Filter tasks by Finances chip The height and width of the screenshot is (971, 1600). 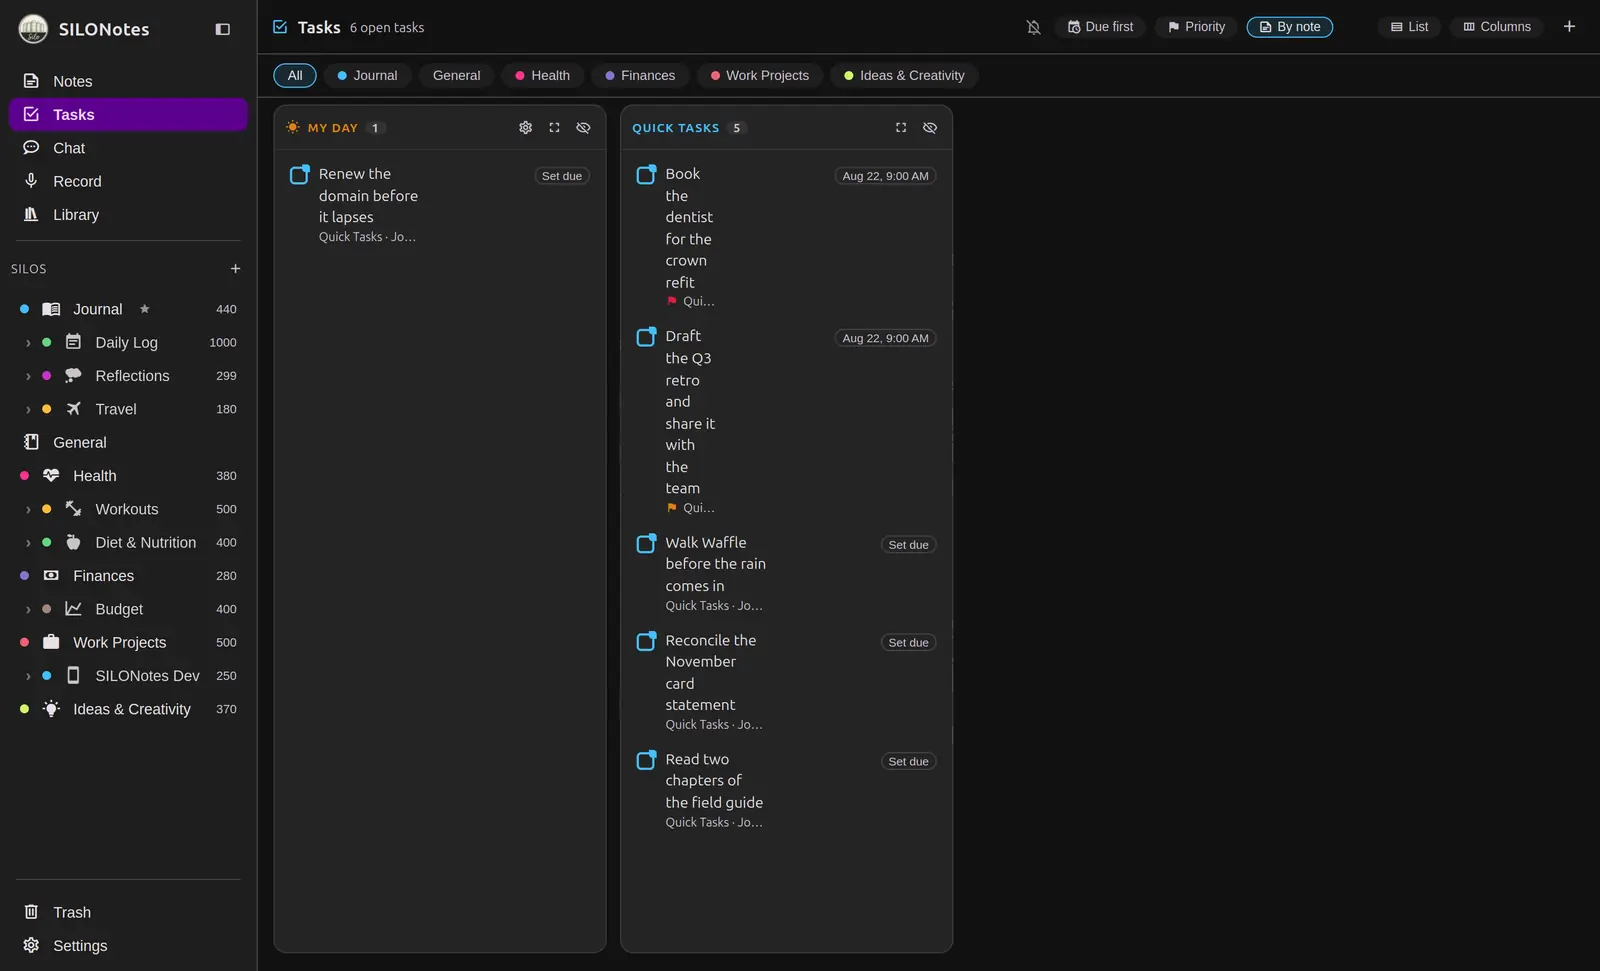tap(640, 75)
